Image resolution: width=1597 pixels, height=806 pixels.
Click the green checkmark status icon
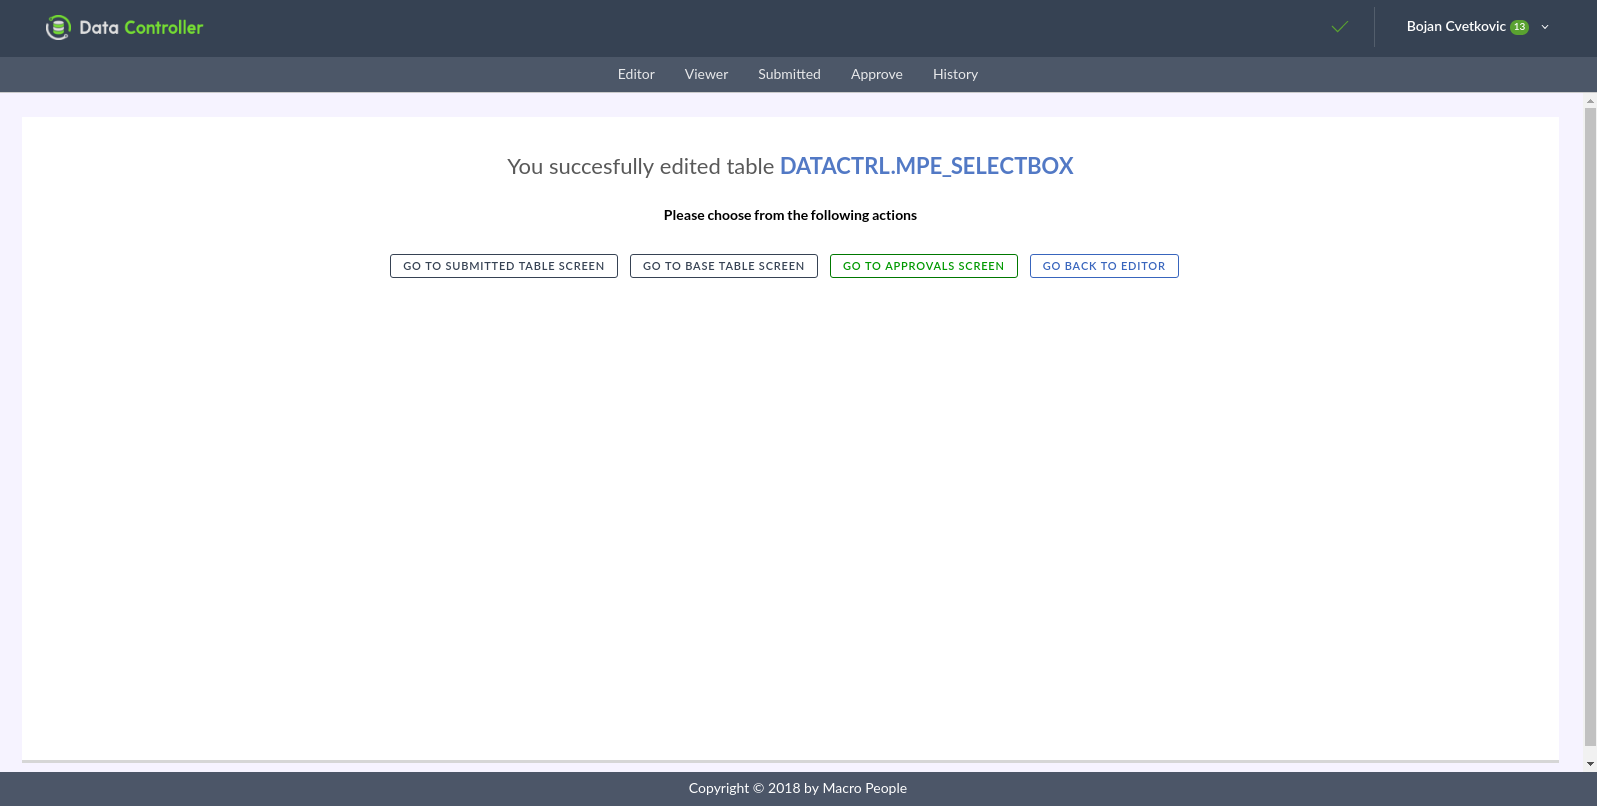(x=1340, y=27)
